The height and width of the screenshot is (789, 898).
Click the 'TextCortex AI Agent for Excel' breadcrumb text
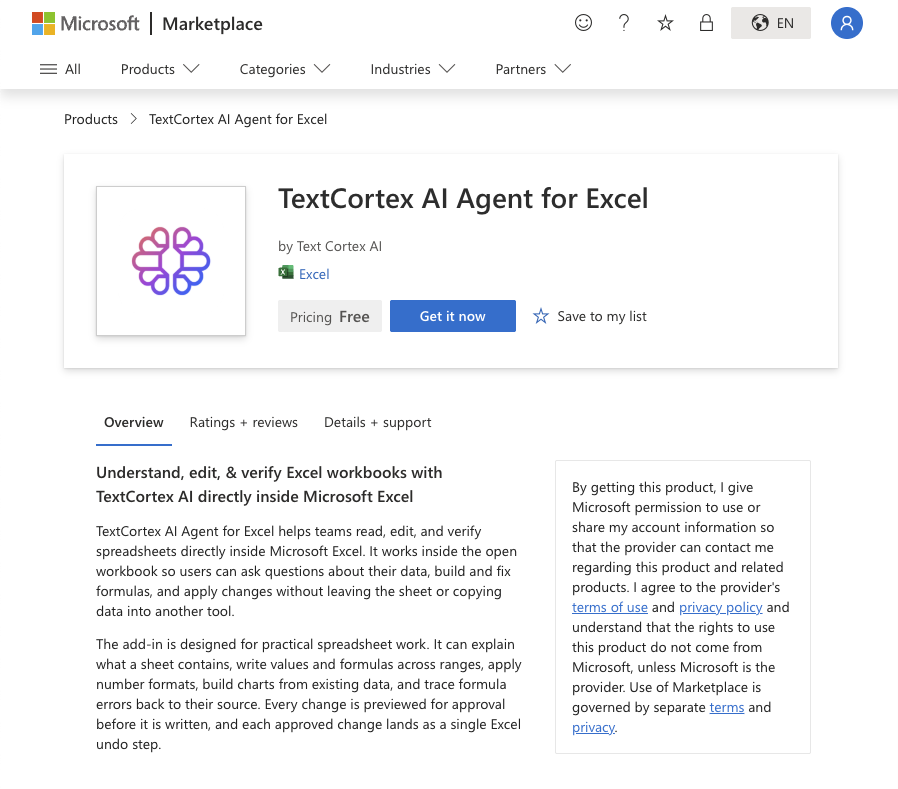click(238, 119)
